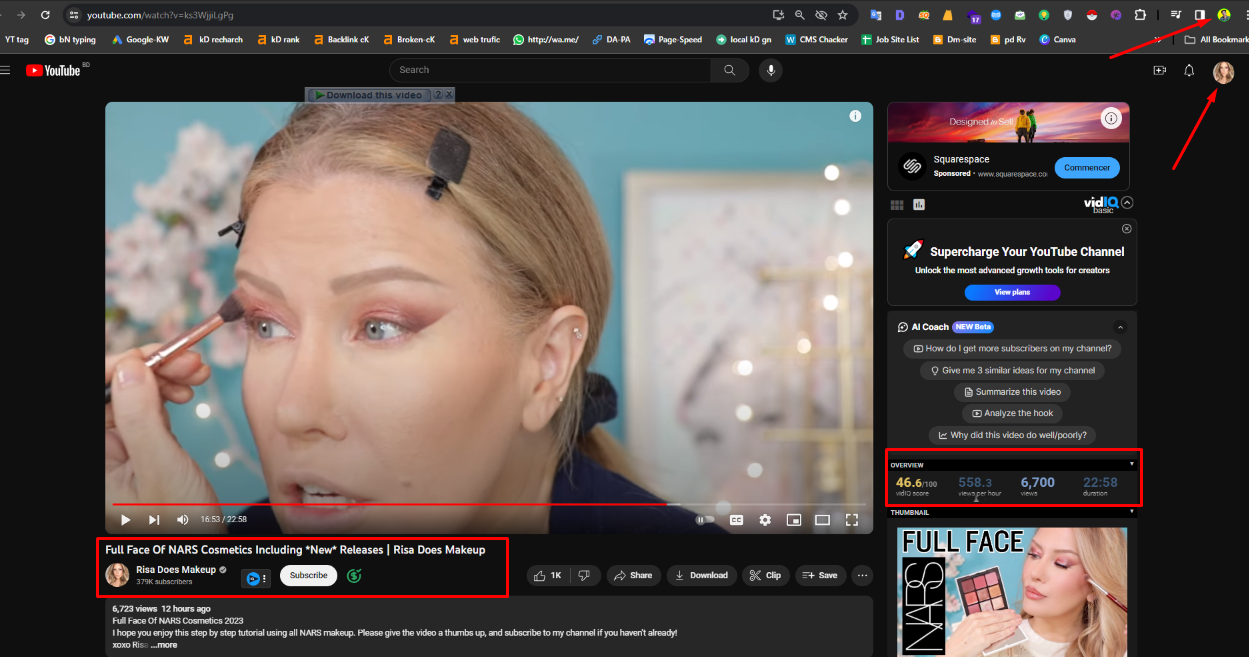The width and height of the screenshot is (1249, 657).
Task: Click the voice search microphone icon
Action: [x=769, y=70]
